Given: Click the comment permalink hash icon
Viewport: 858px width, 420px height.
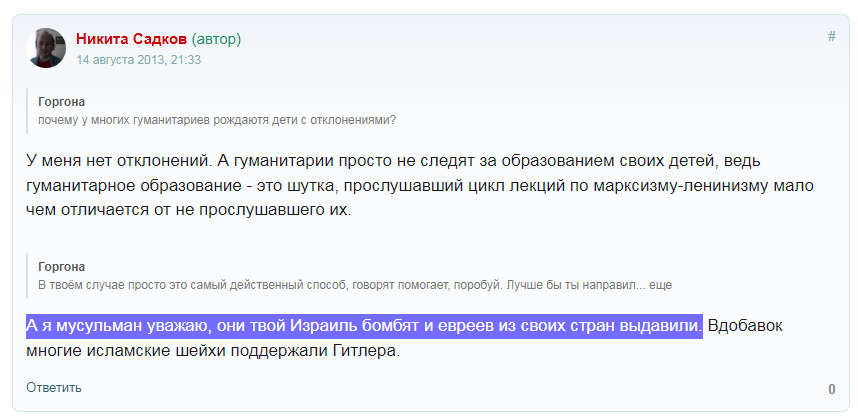Looking at the screenshot, I should coord(831,36).
